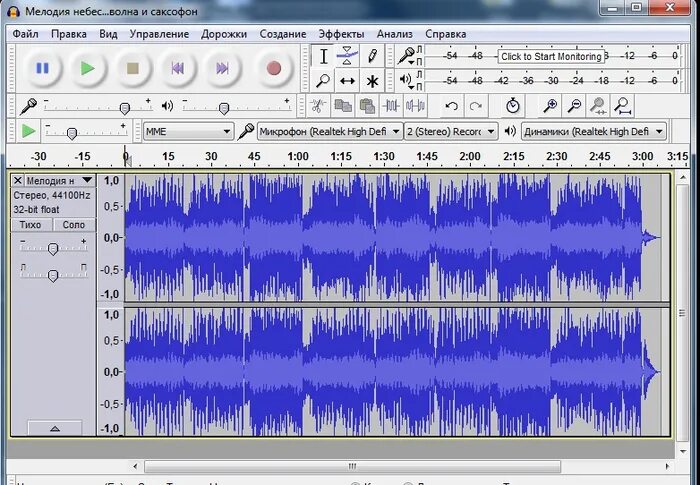
Task: Click the vertical scrollbar down arrow
Action: click(x=683, y=451)
